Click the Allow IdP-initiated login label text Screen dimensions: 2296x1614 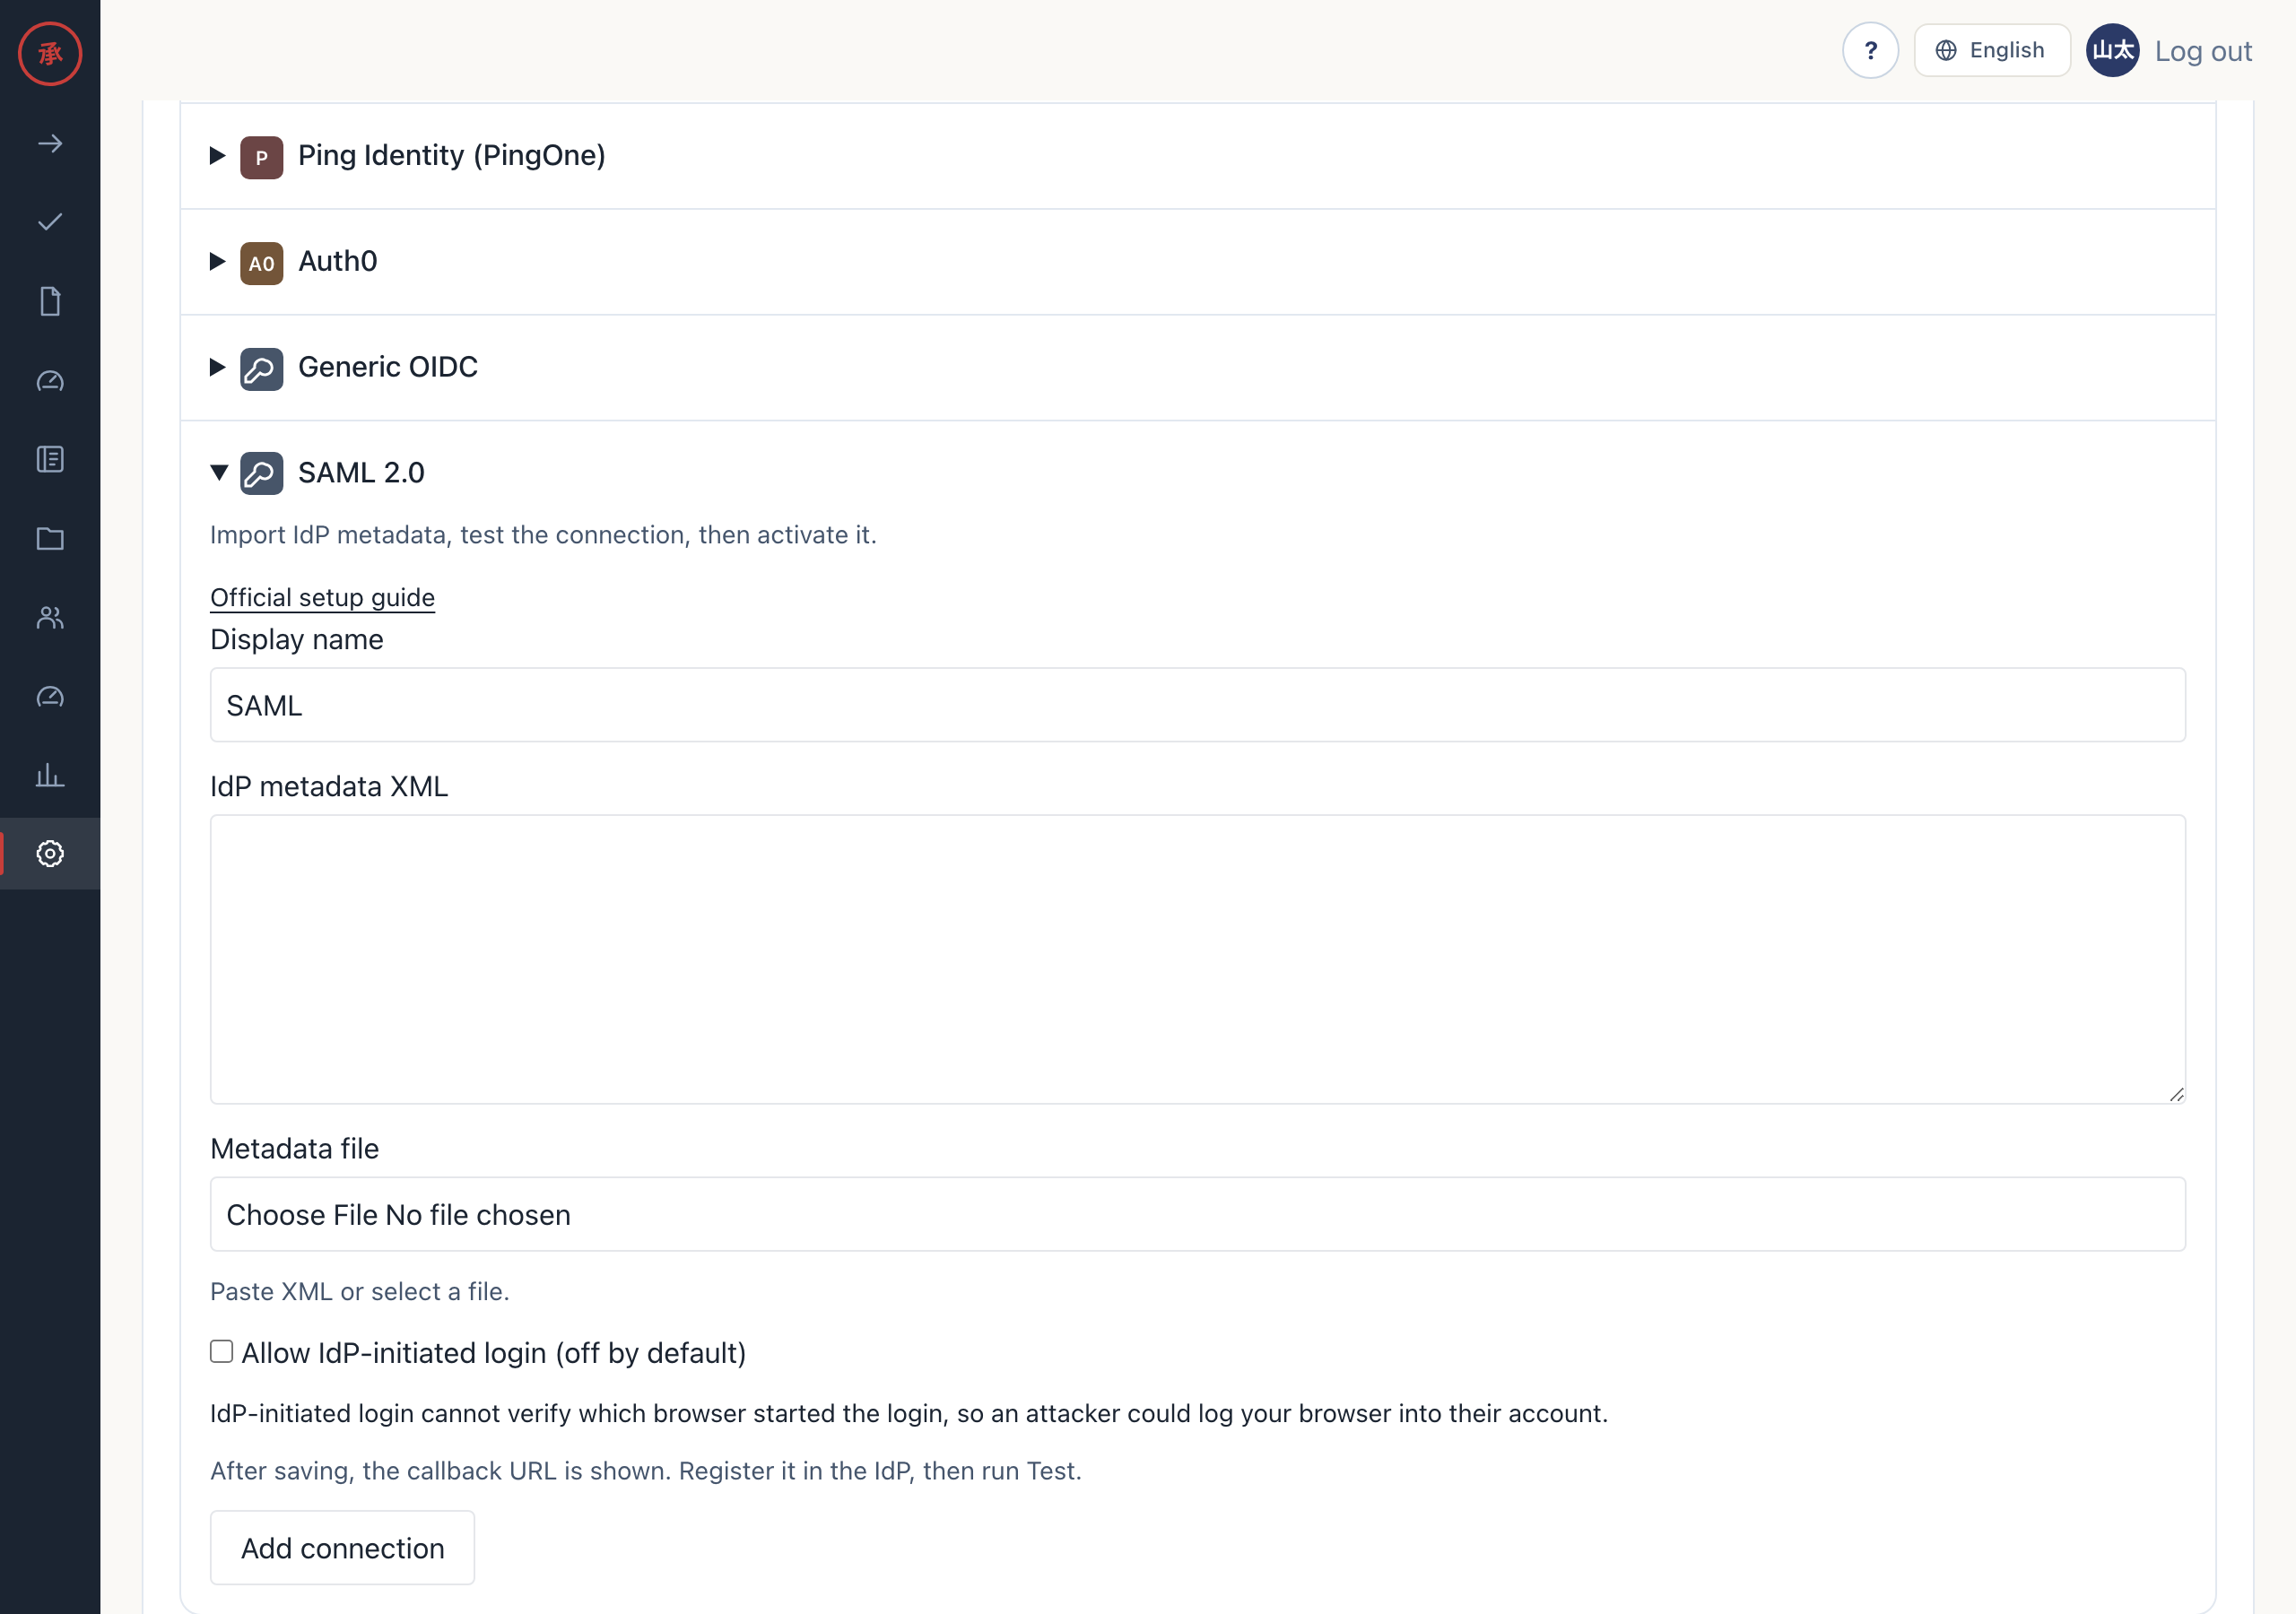494,1353
